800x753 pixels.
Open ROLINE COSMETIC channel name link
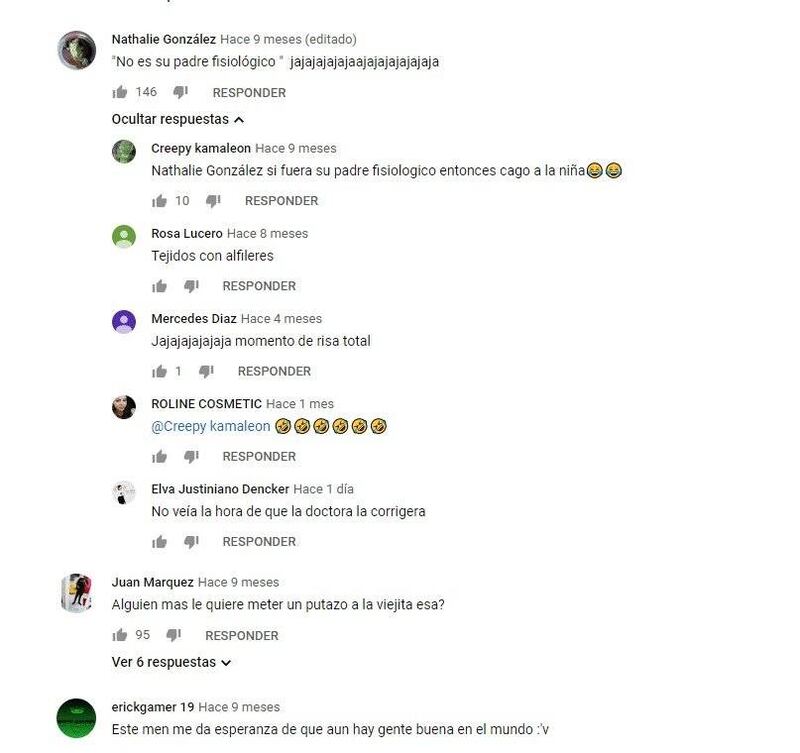pyautogui.click(x=207, y=404)
